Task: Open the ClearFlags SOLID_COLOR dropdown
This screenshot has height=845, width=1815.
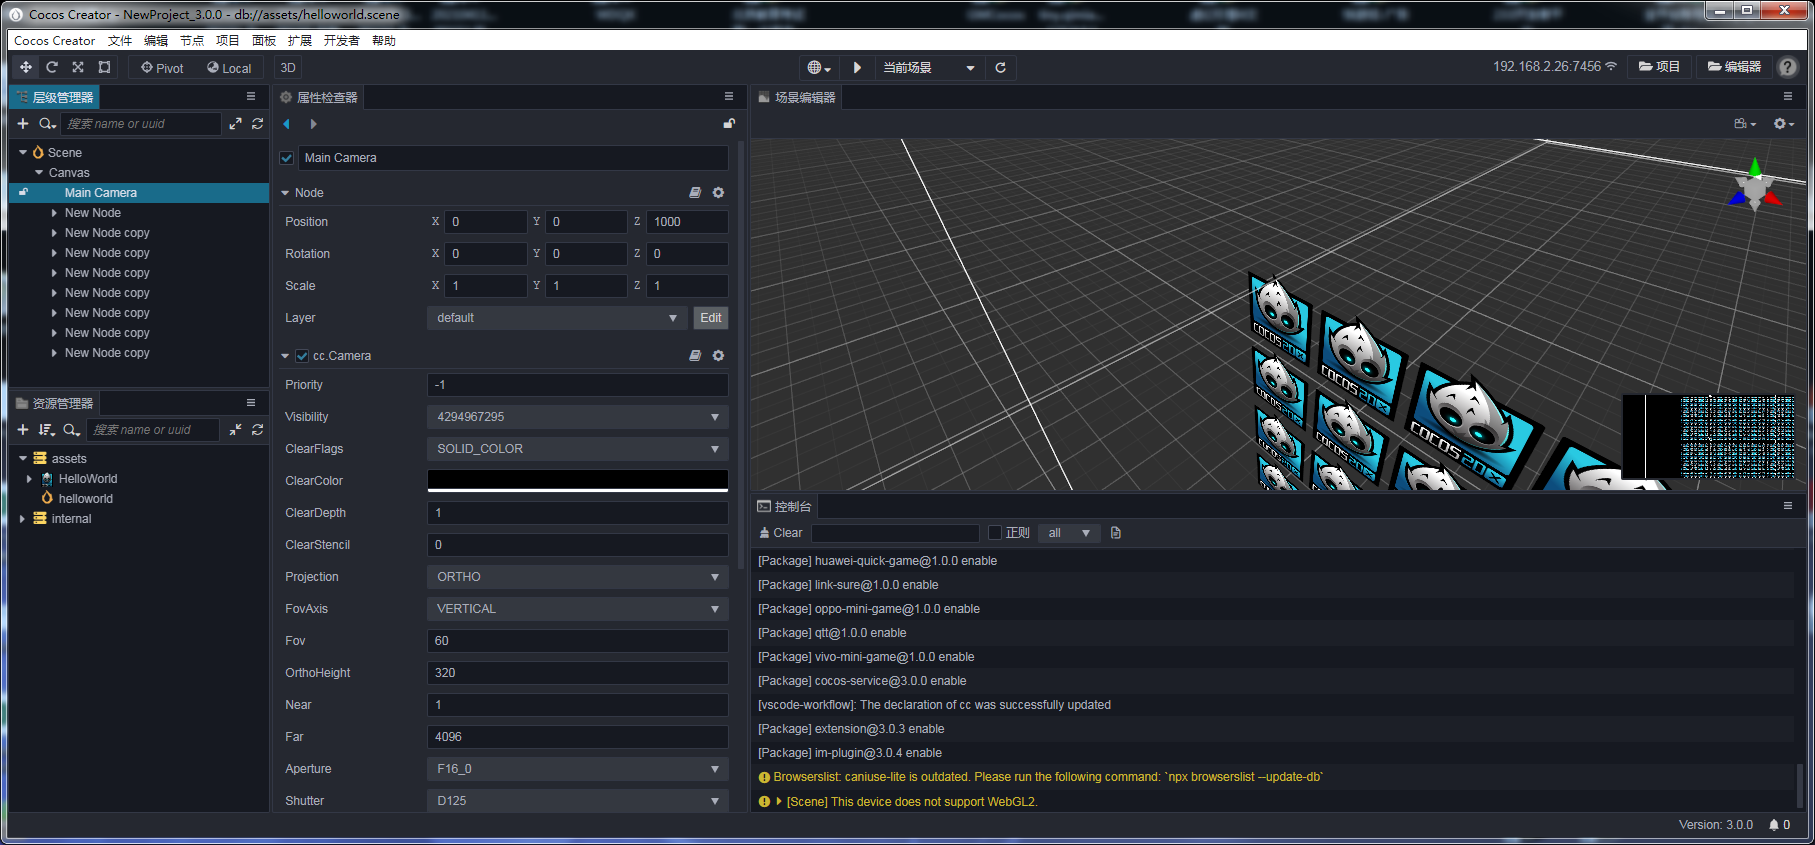Action: click(x=577, y=449)
